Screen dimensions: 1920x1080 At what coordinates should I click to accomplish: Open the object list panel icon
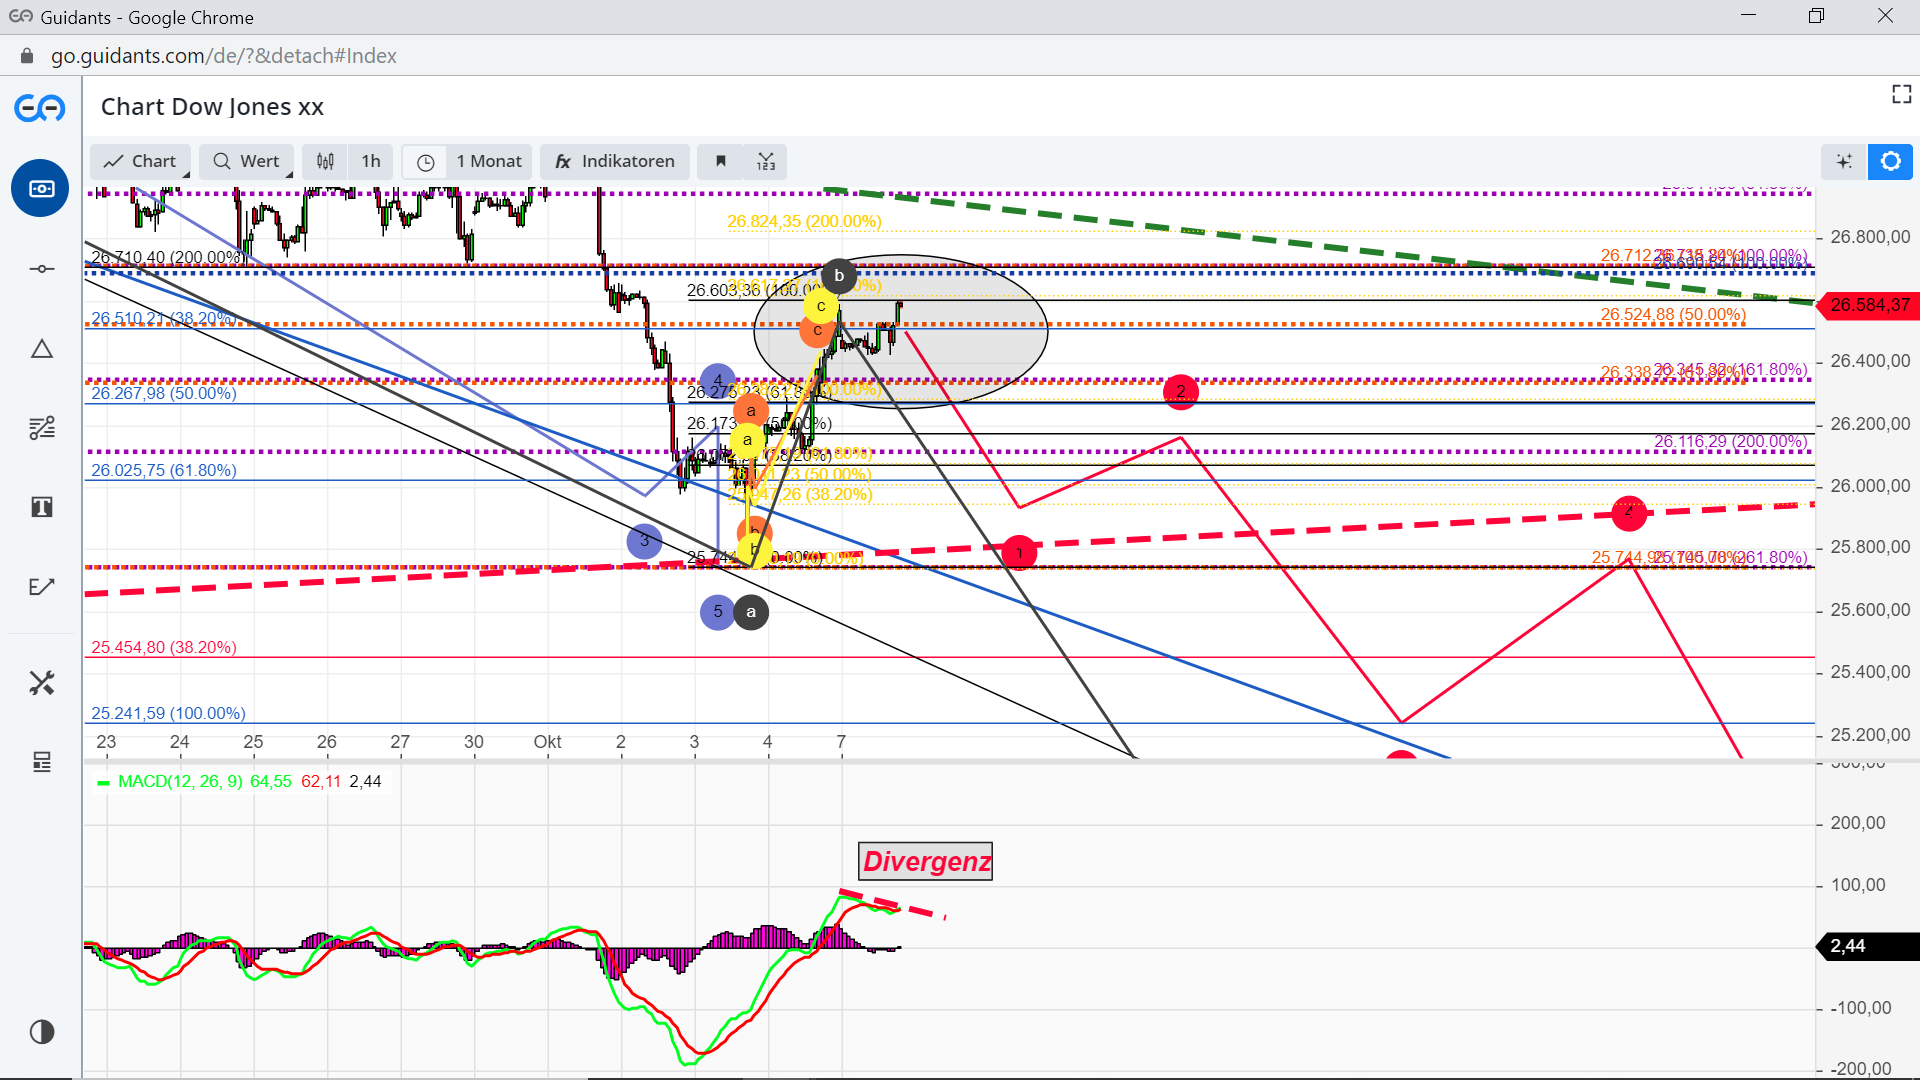41,762
